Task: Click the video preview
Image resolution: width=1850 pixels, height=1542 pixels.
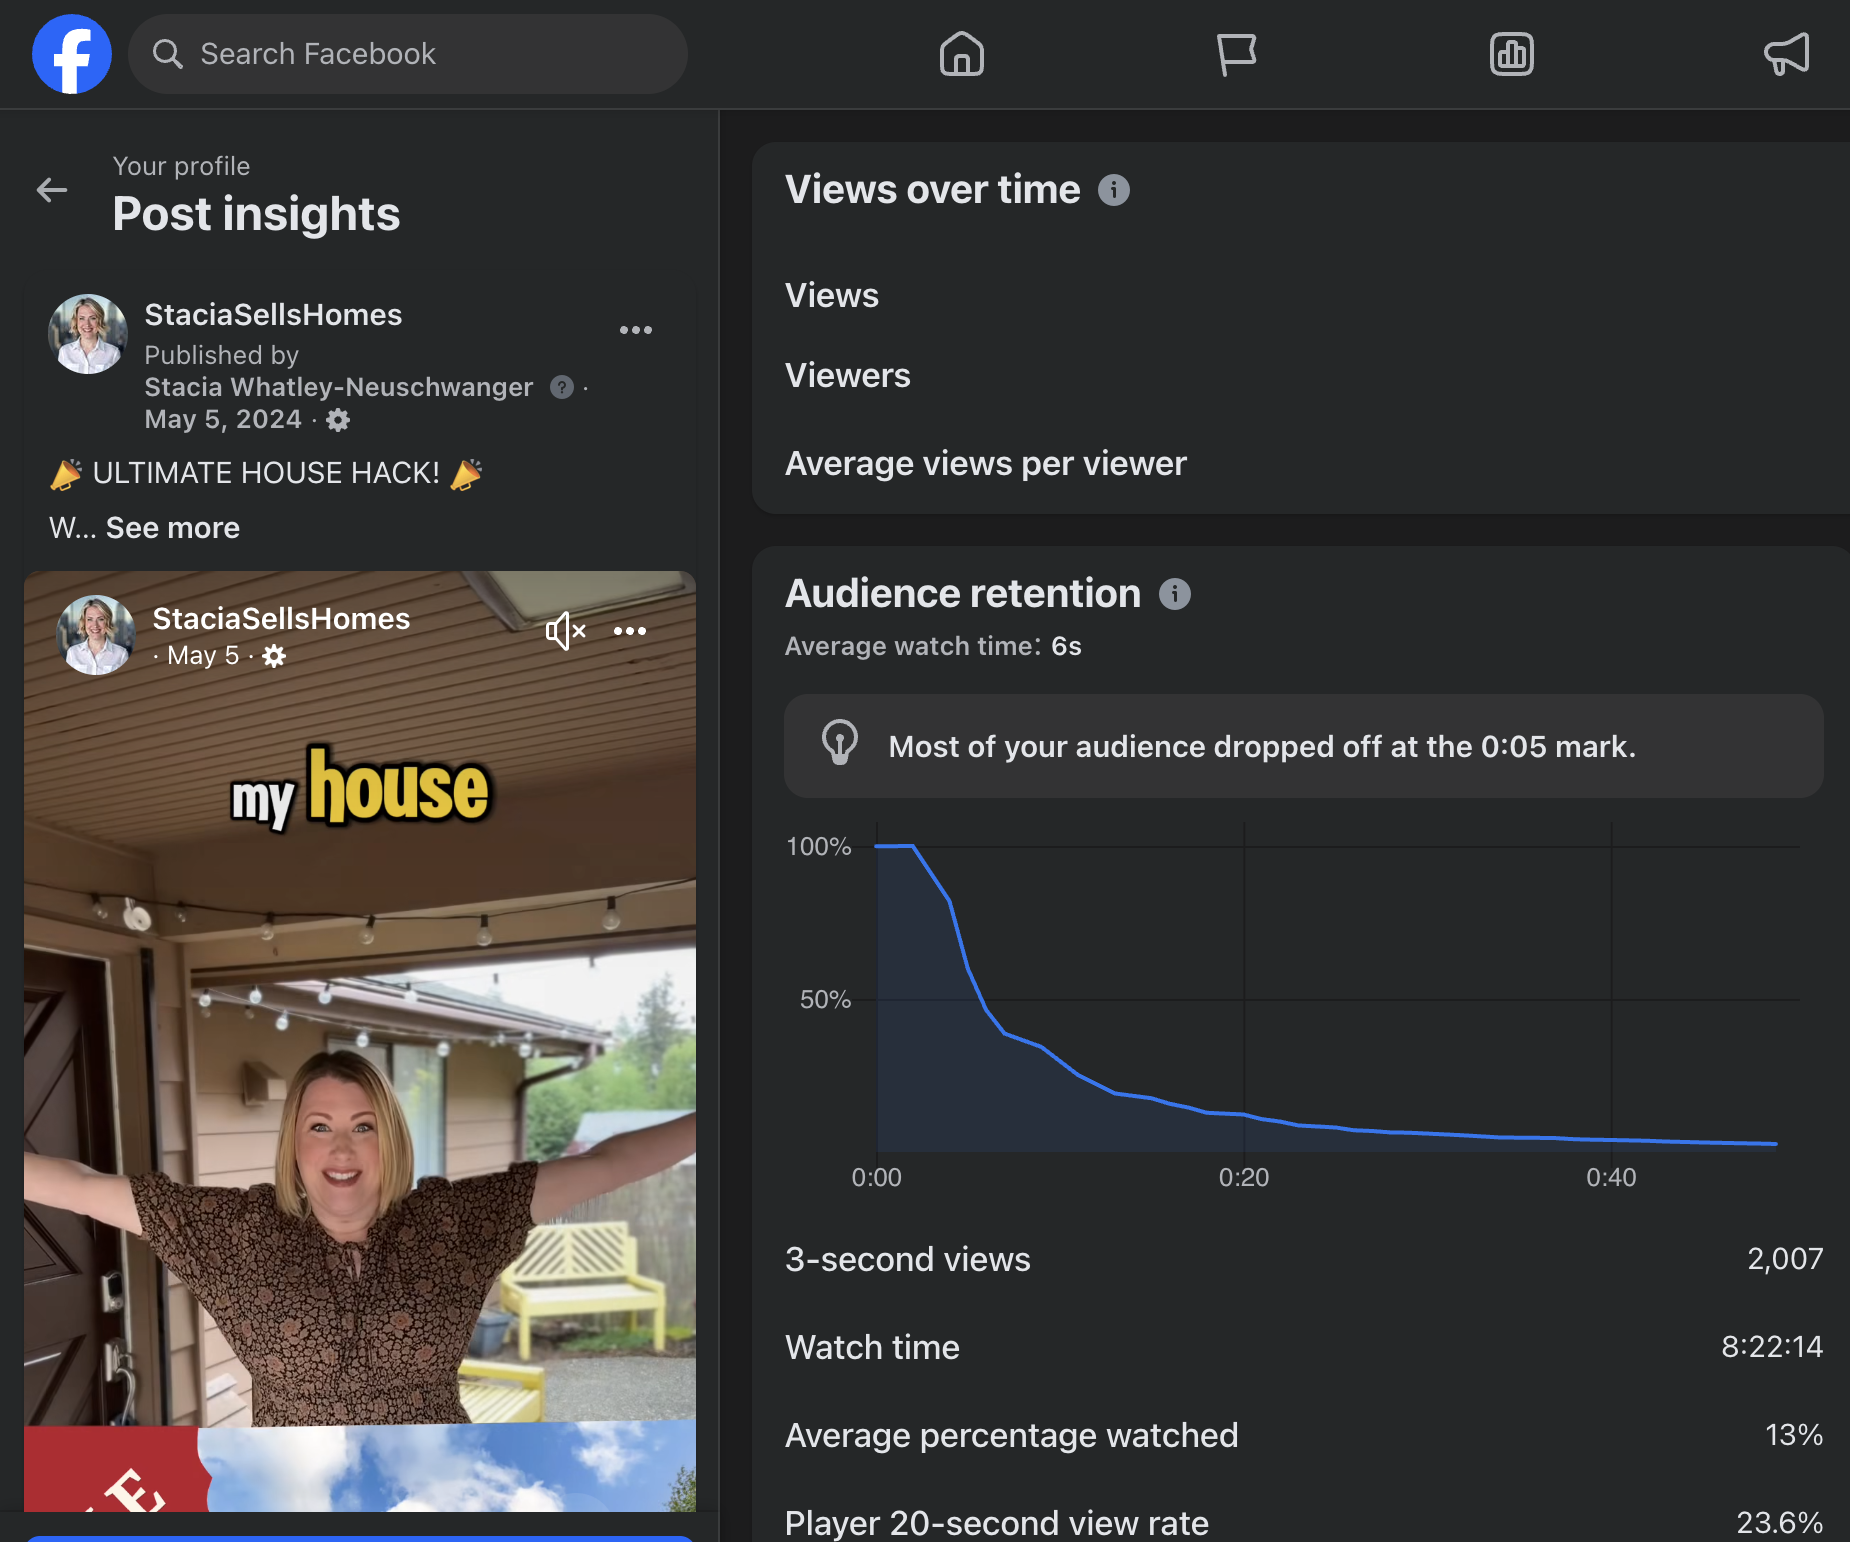Action: click(x=360, y=1040)
